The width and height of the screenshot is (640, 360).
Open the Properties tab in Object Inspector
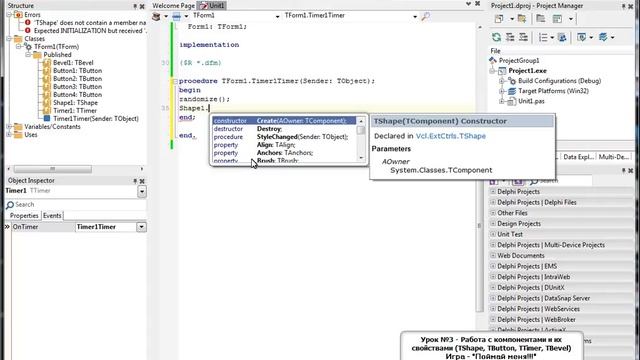[x=24, y=216]
